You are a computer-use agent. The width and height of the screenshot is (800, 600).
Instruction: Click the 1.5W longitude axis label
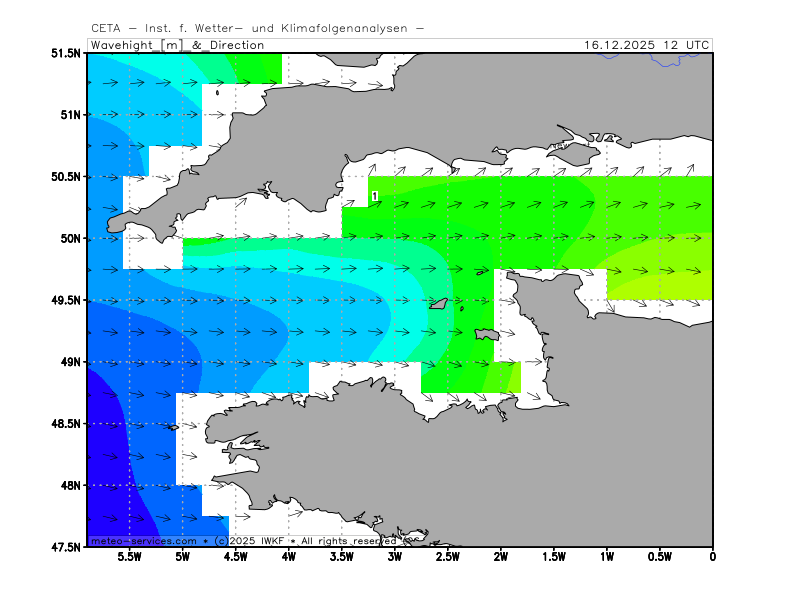553,557
